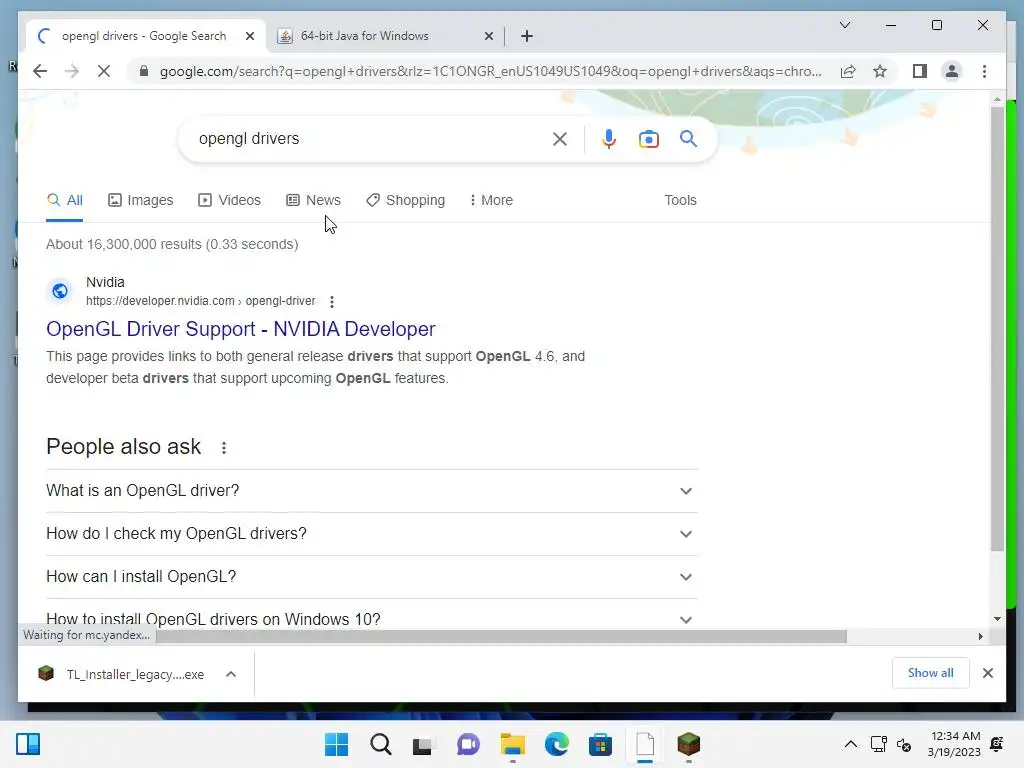Open File Explorer from the taskbar
The height and width of the screenshot is (768, 1024).
tap(513, 744)
